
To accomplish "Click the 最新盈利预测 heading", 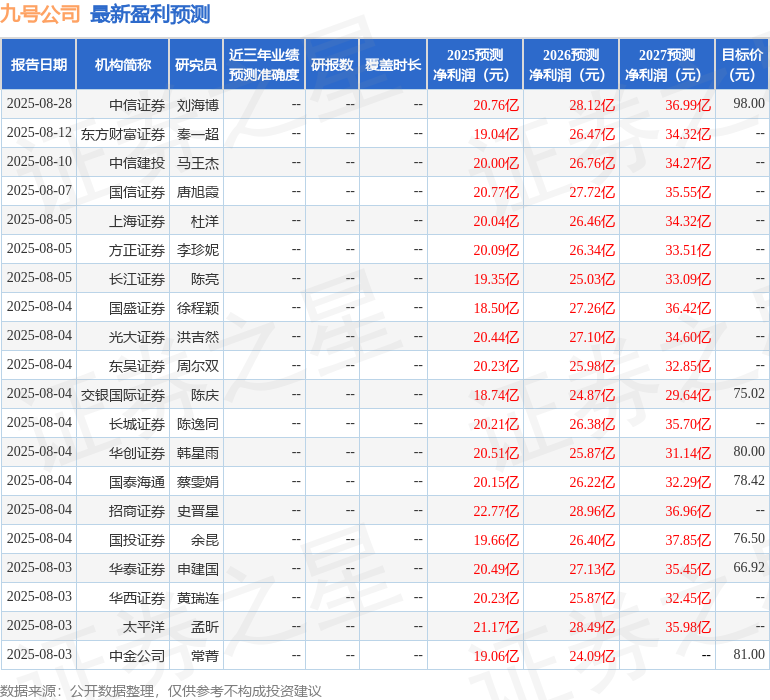I will click(150, 14).
